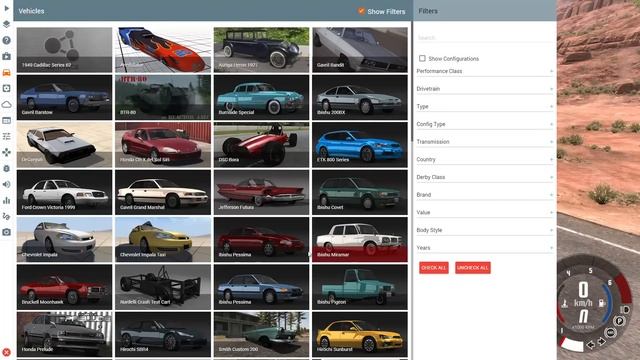Open the mods briefcase icon
The height and width of the screenshot is (360, 640).
tap(7, 56)
